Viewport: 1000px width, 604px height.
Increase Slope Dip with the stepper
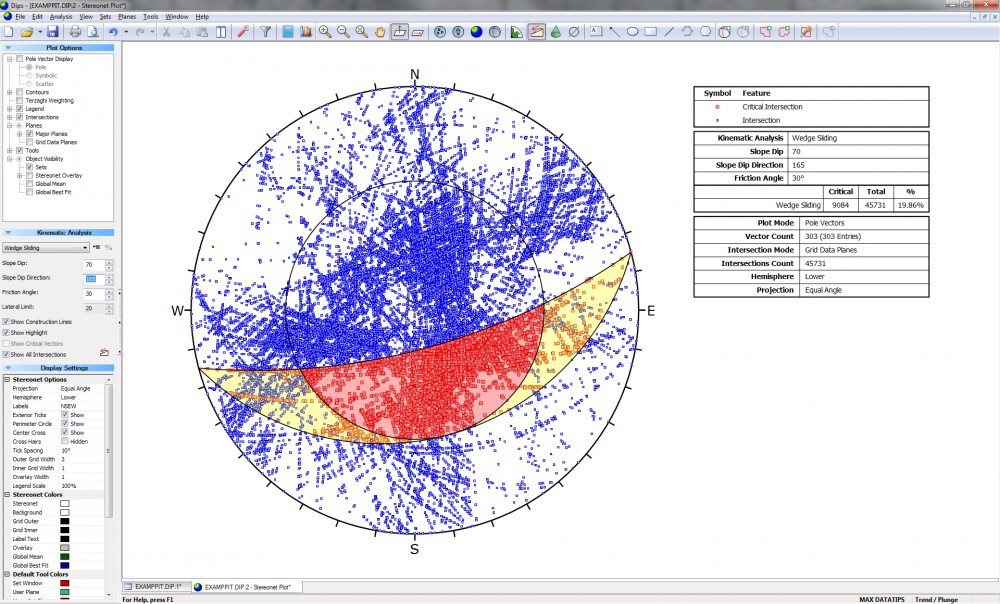(x=109, y=262)
